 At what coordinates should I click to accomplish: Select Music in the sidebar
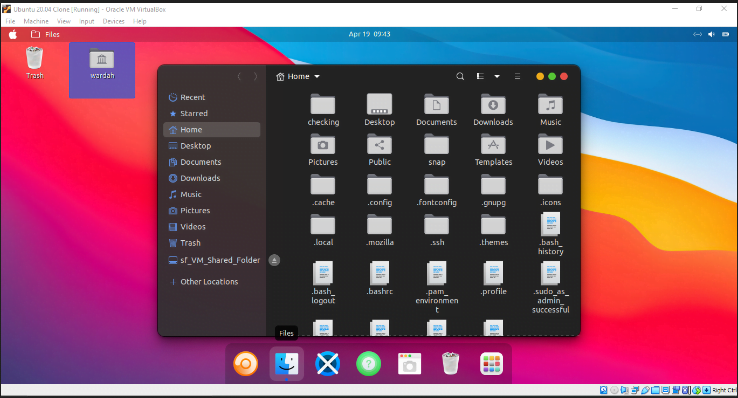coord(212,194)
